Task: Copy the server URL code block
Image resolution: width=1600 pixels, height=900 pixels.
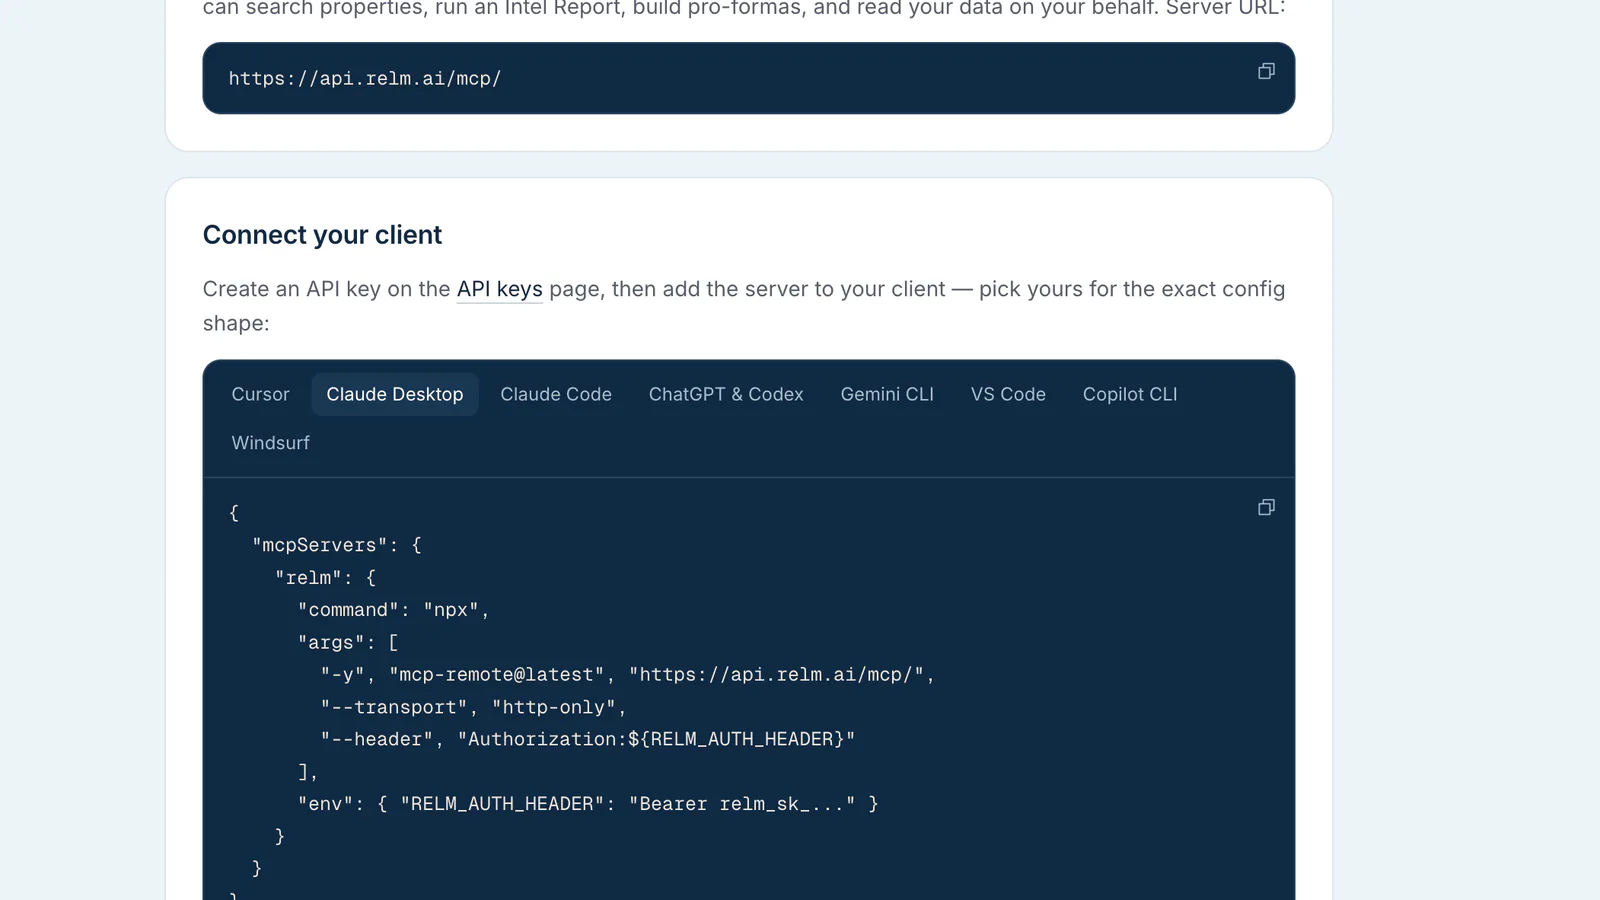Action: pos(1266,71)
